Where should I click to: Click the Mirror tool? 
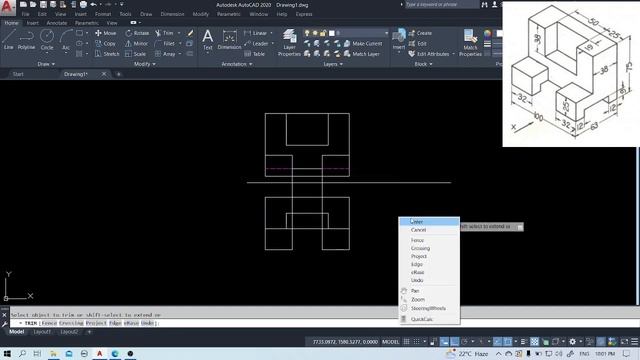[136, 43]
